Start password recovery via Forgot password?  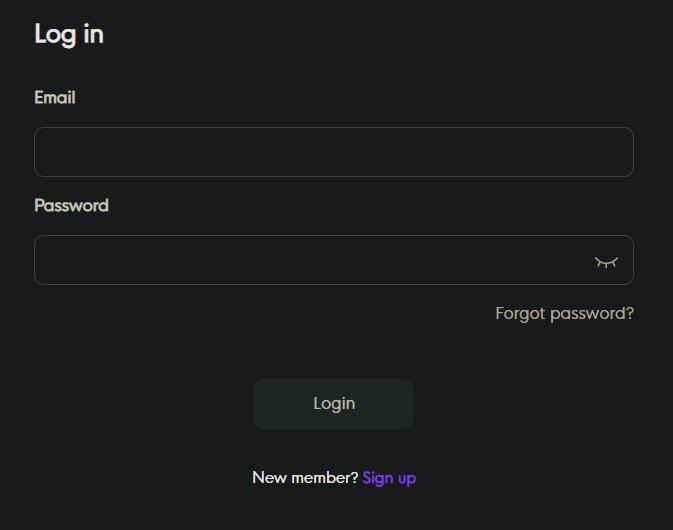click(x=564, y=313)
